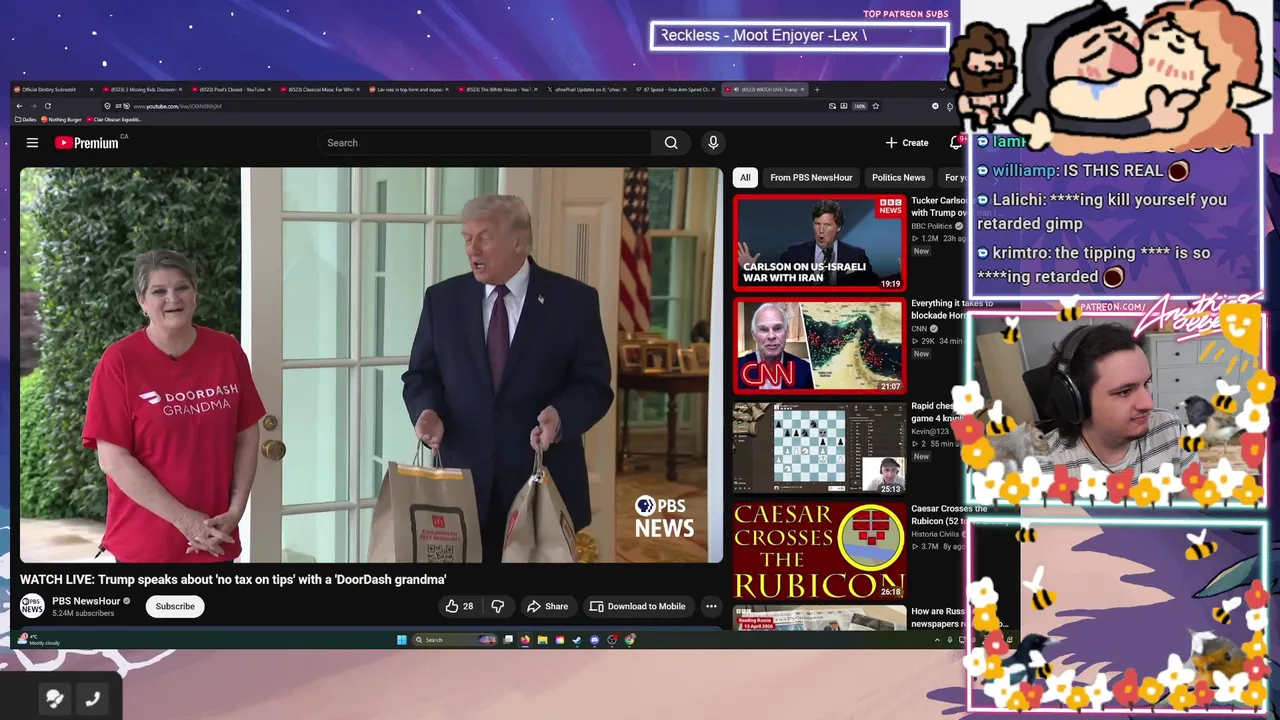Open Chrome from the taskbar
Screen dimensions: 1280x720
coord(630,640)
